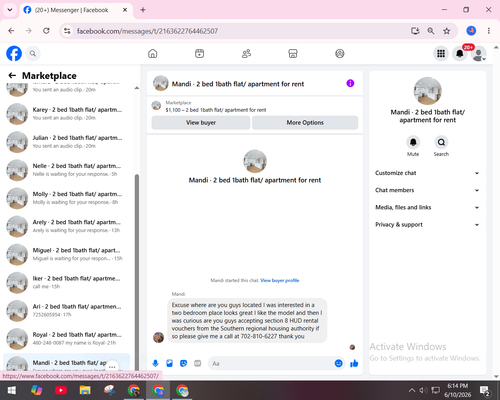Screen dimensions: 500x400
Task: Click the purple conversation information icon
Action: pos(350,83)
